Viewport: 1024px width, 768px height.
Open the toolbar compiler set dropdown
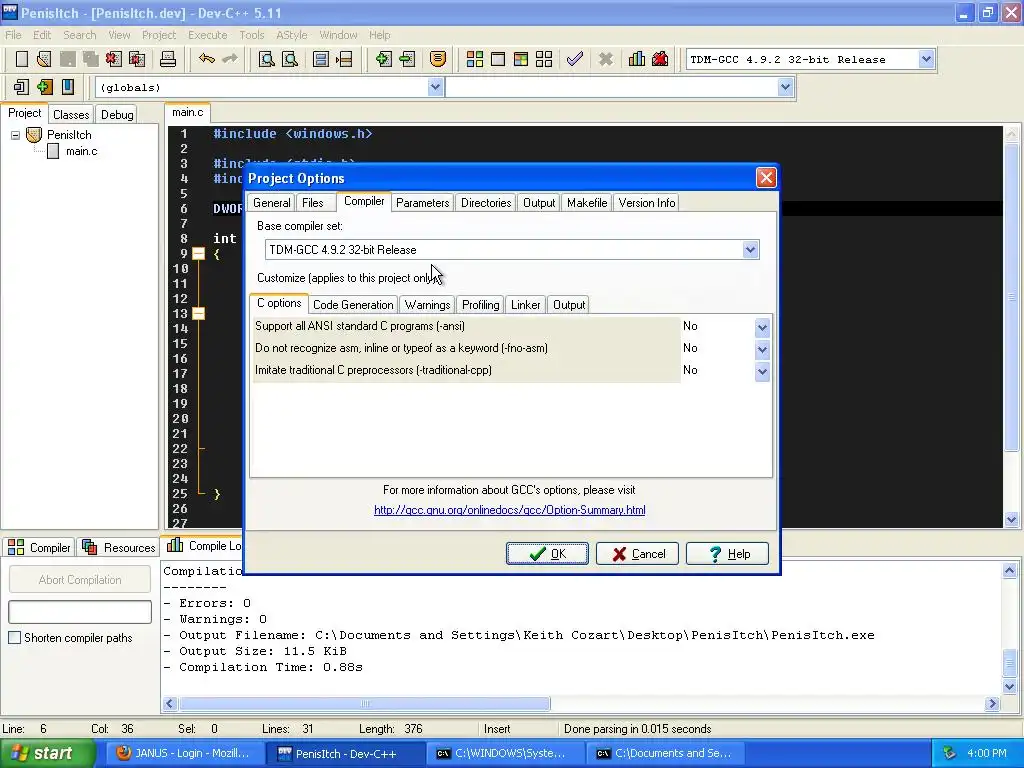[x=926, y=59]
